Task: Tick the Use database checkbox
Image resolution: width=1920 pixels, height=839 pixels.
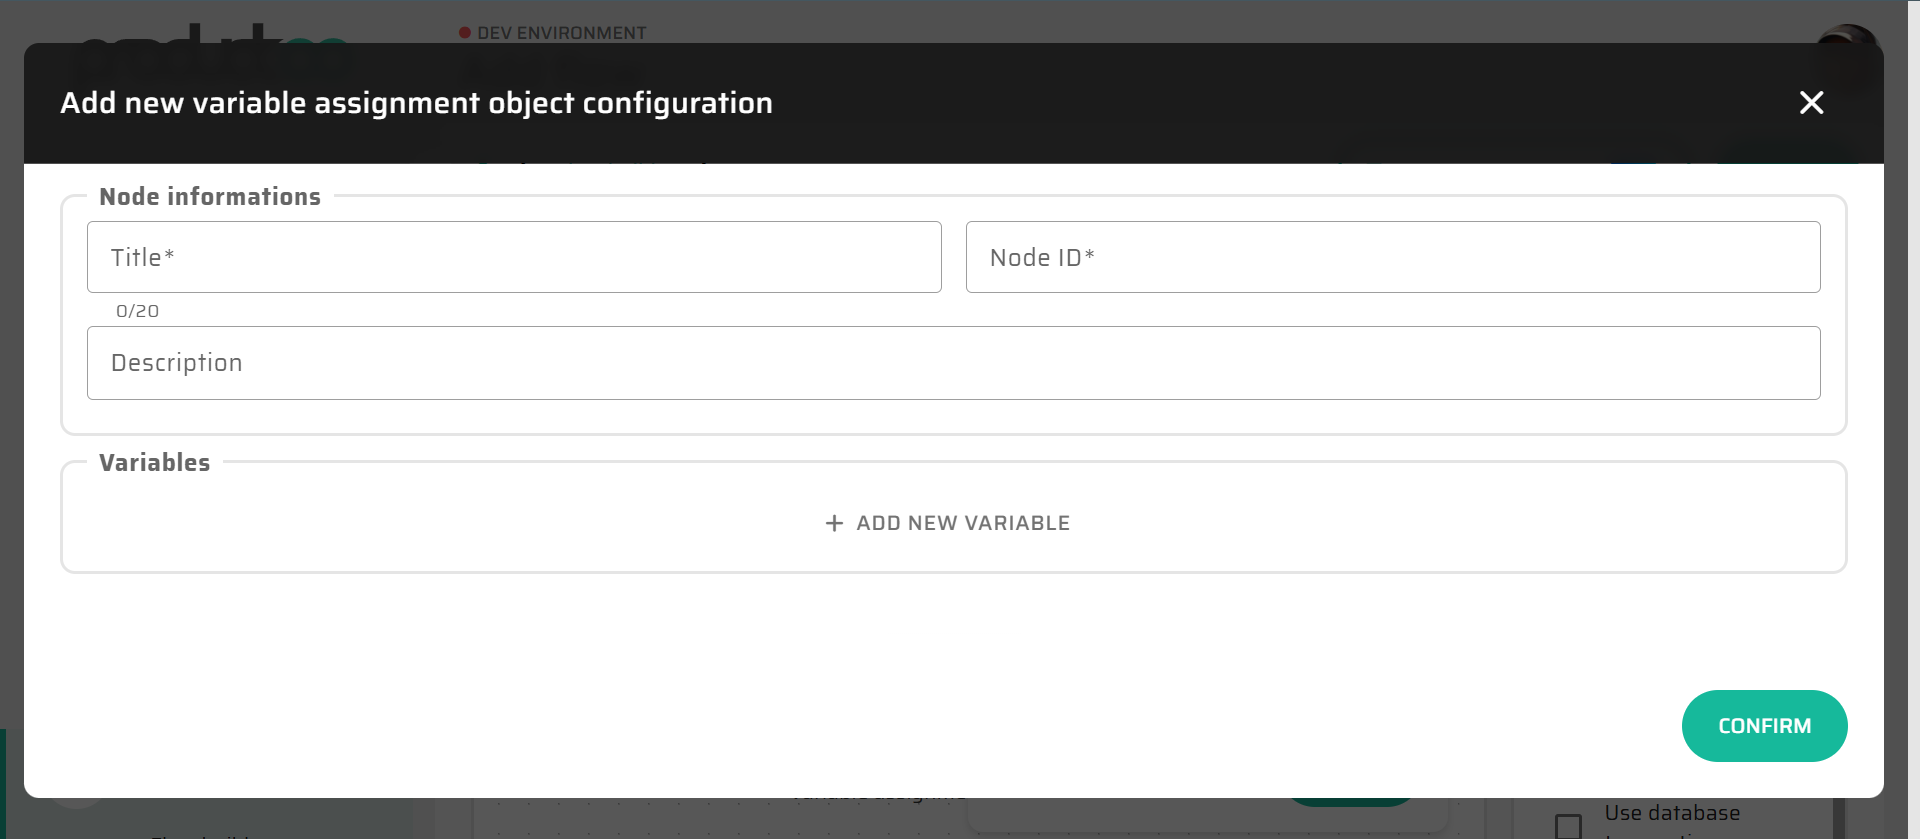Action: pos(1568,825)
